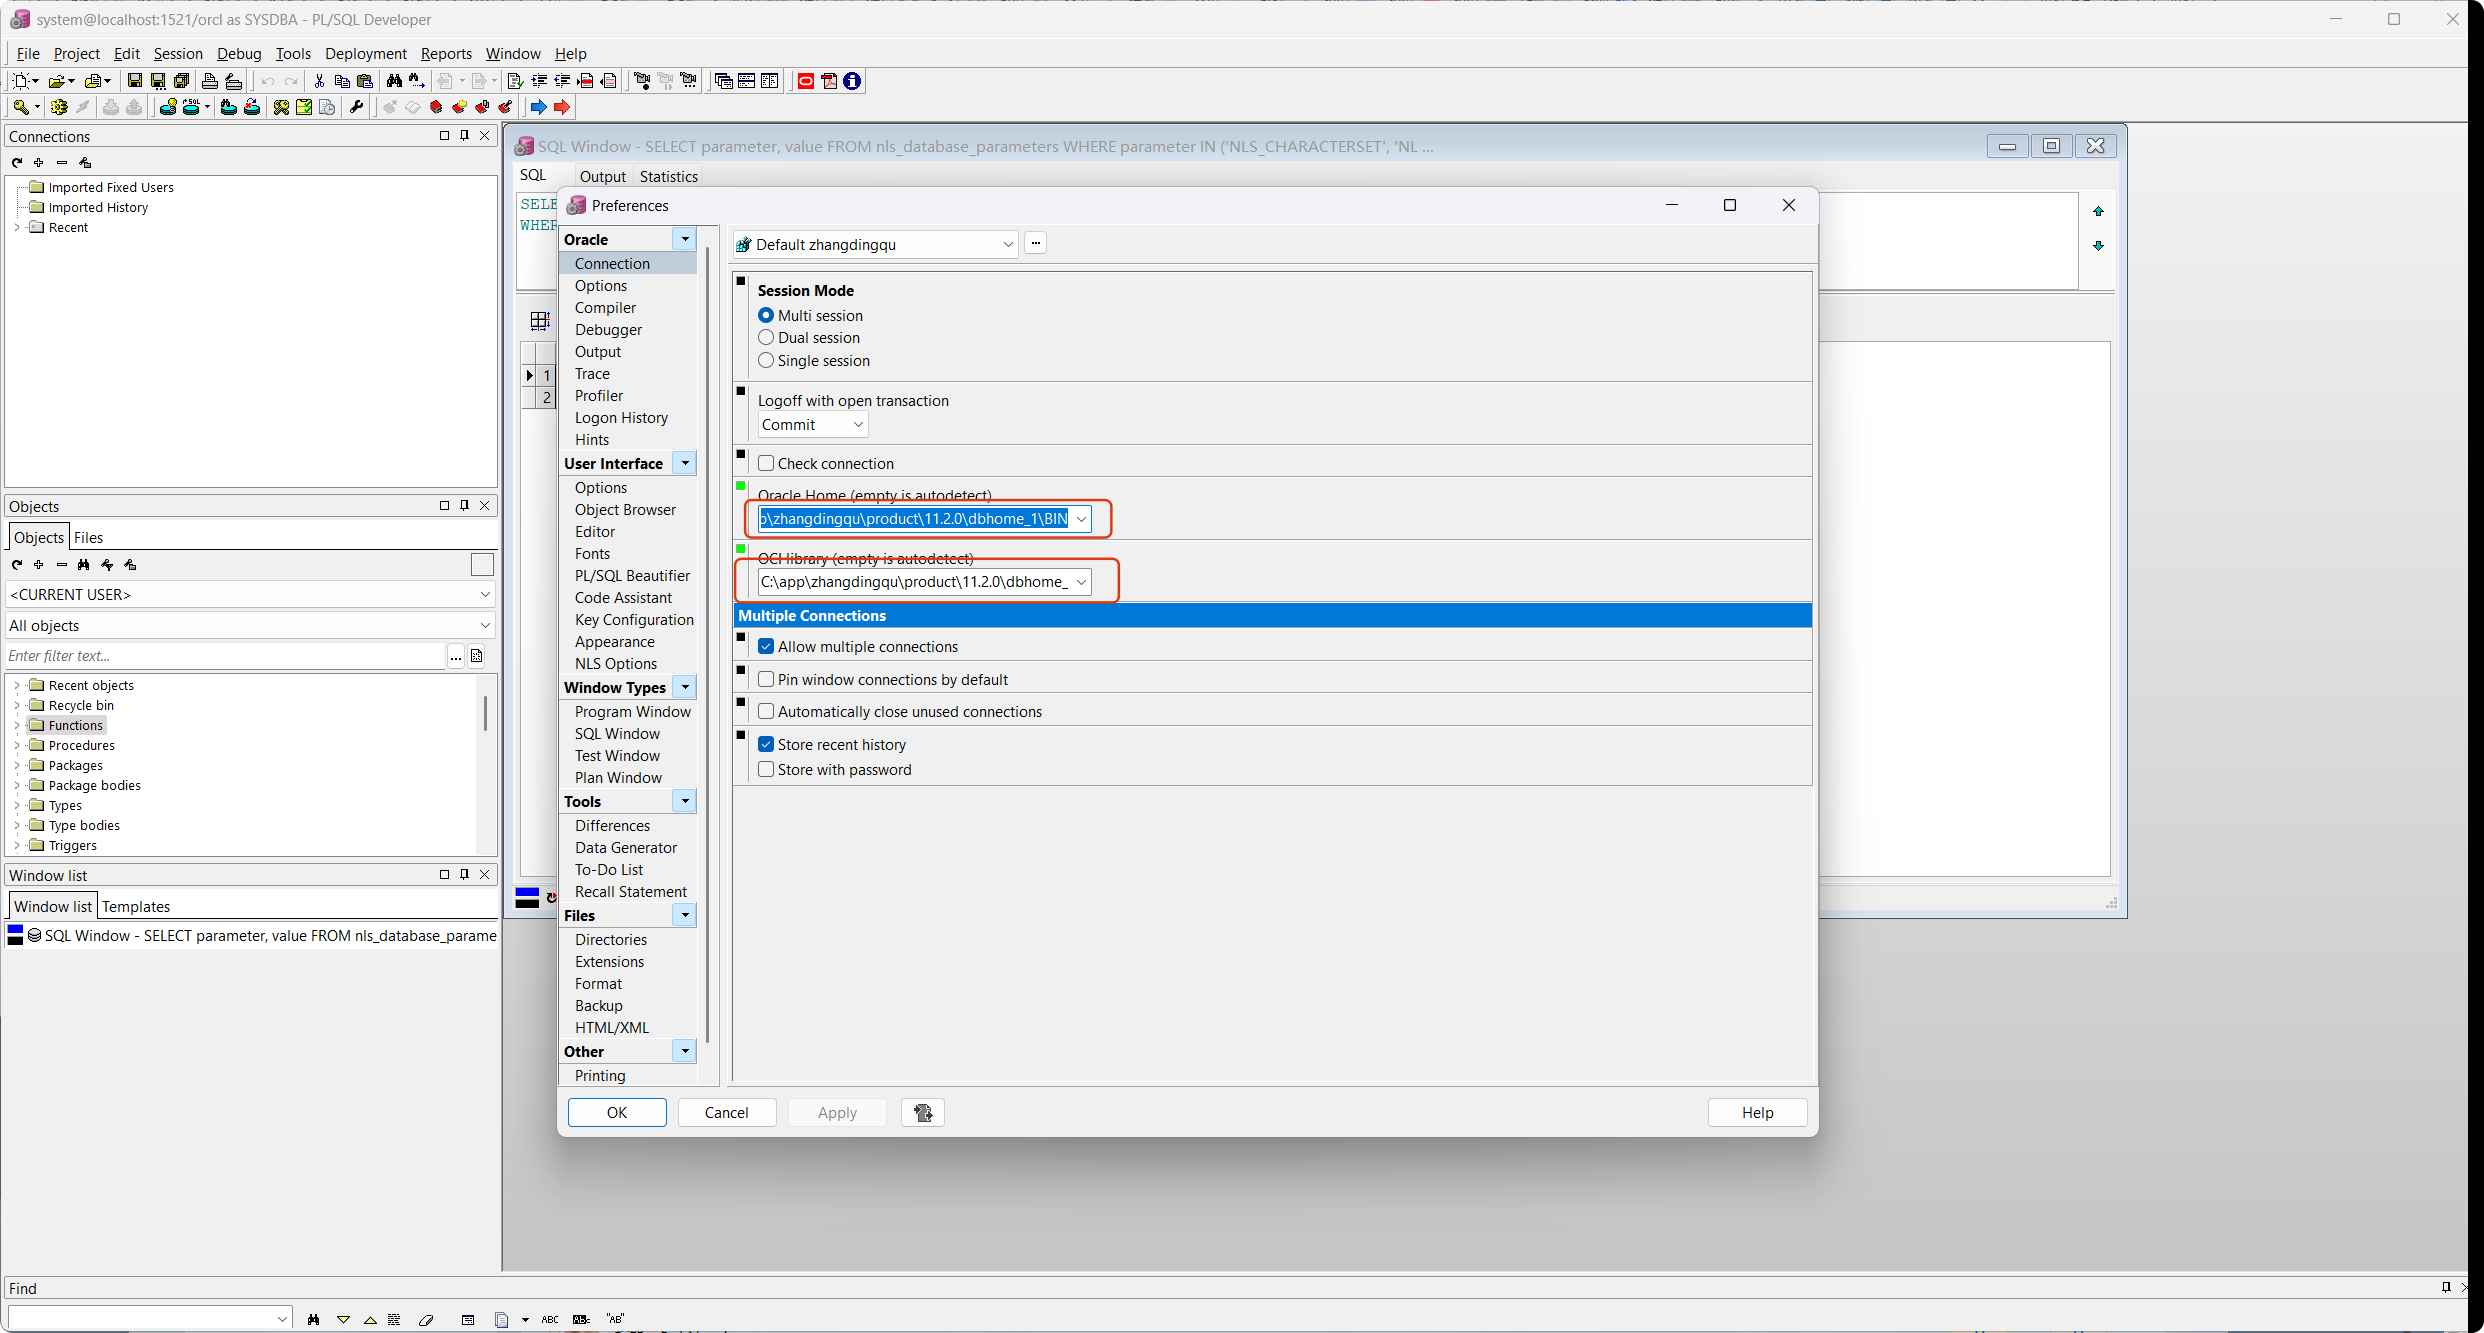The image size is (2484, 1333).
Task: Enable the Check connection checkbox
Action: pyautogui.click(x=766, y=463)
